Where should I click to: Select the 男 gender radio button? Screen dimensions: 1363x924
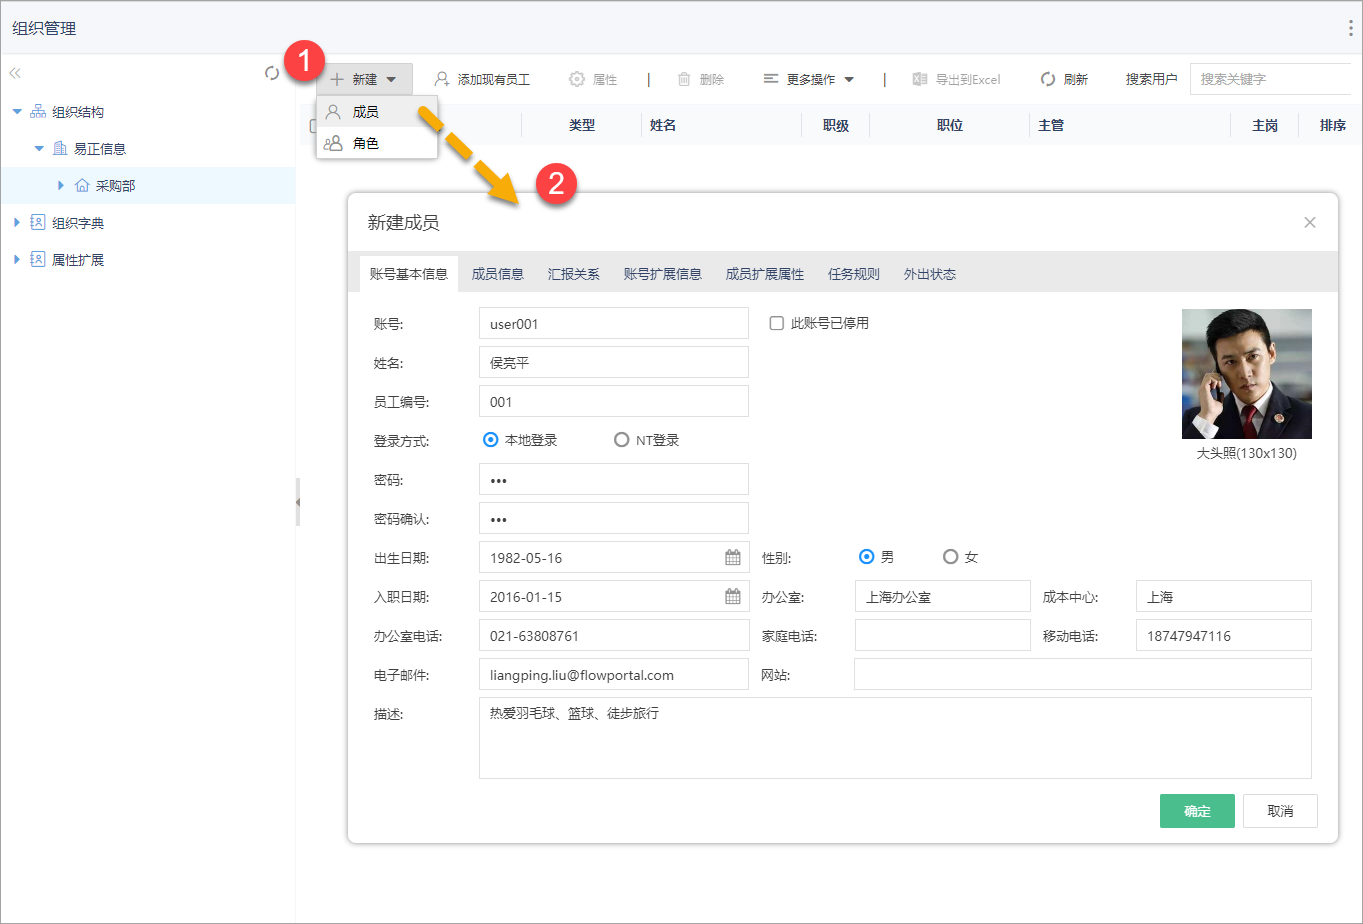(867, 557)
